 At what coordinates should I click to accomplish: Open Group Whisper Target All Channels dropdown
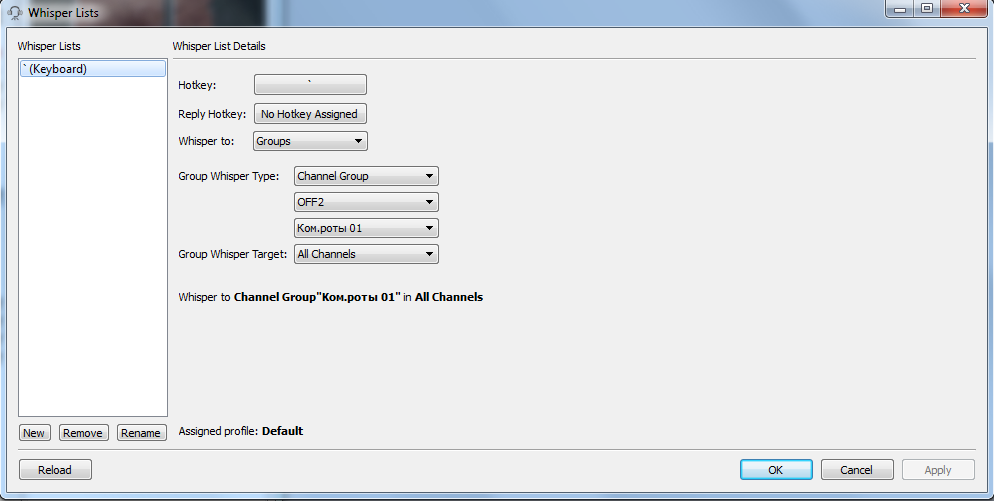coord(366,254)
